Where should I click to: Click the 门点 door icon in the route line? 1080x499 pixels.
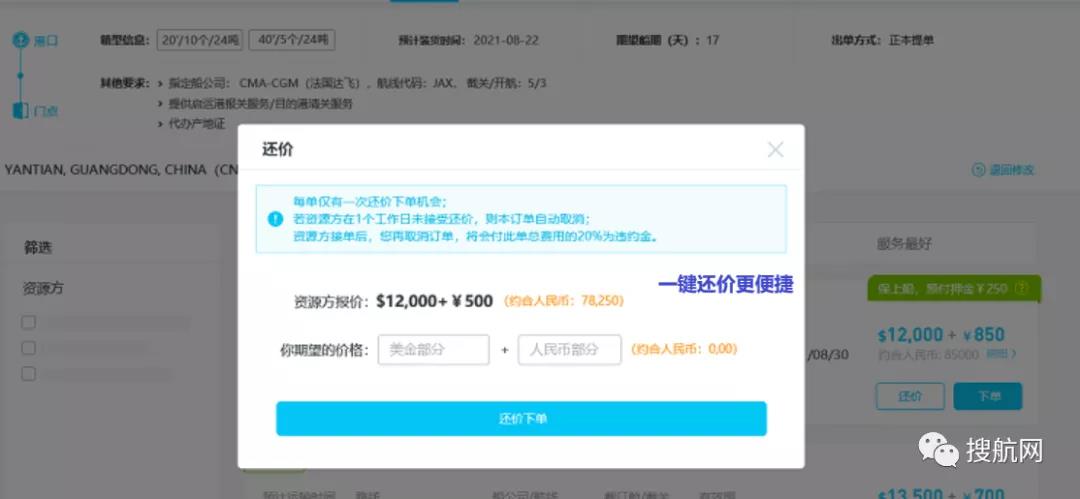(20, 110)
